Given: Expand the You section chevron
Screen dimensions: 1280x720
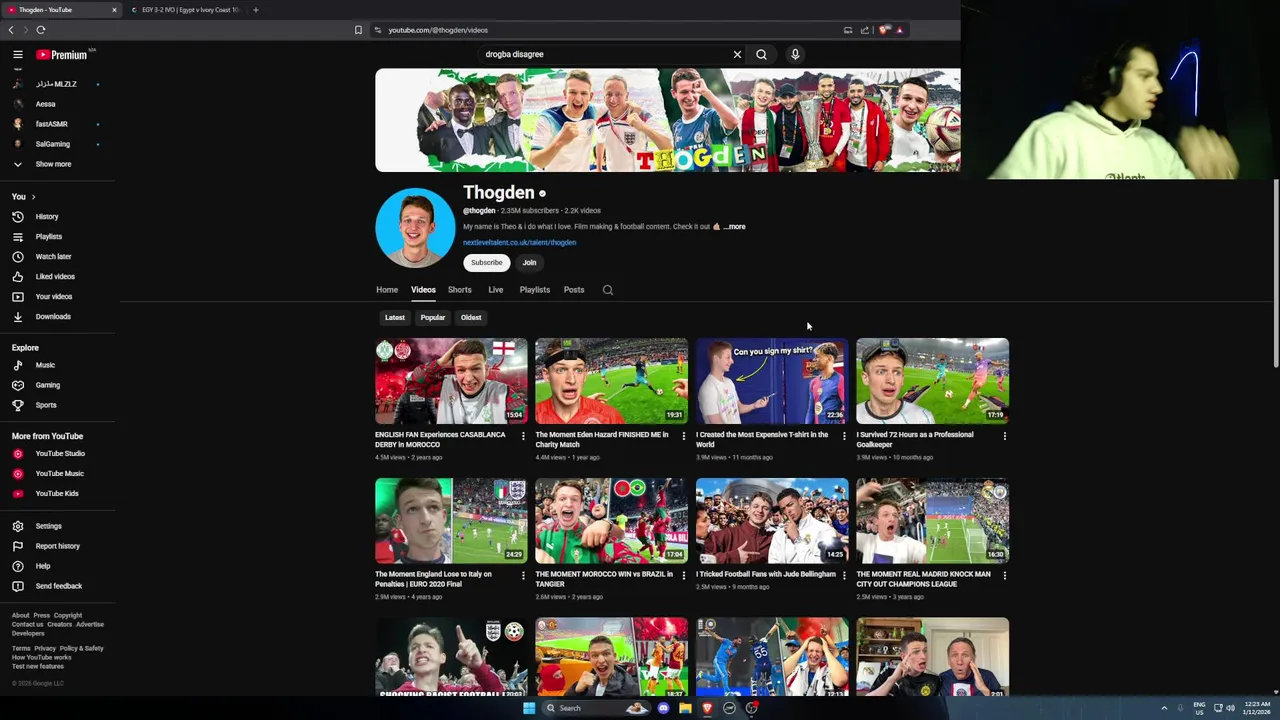Looking at the screenshot, I should click(x=33, y=197).
